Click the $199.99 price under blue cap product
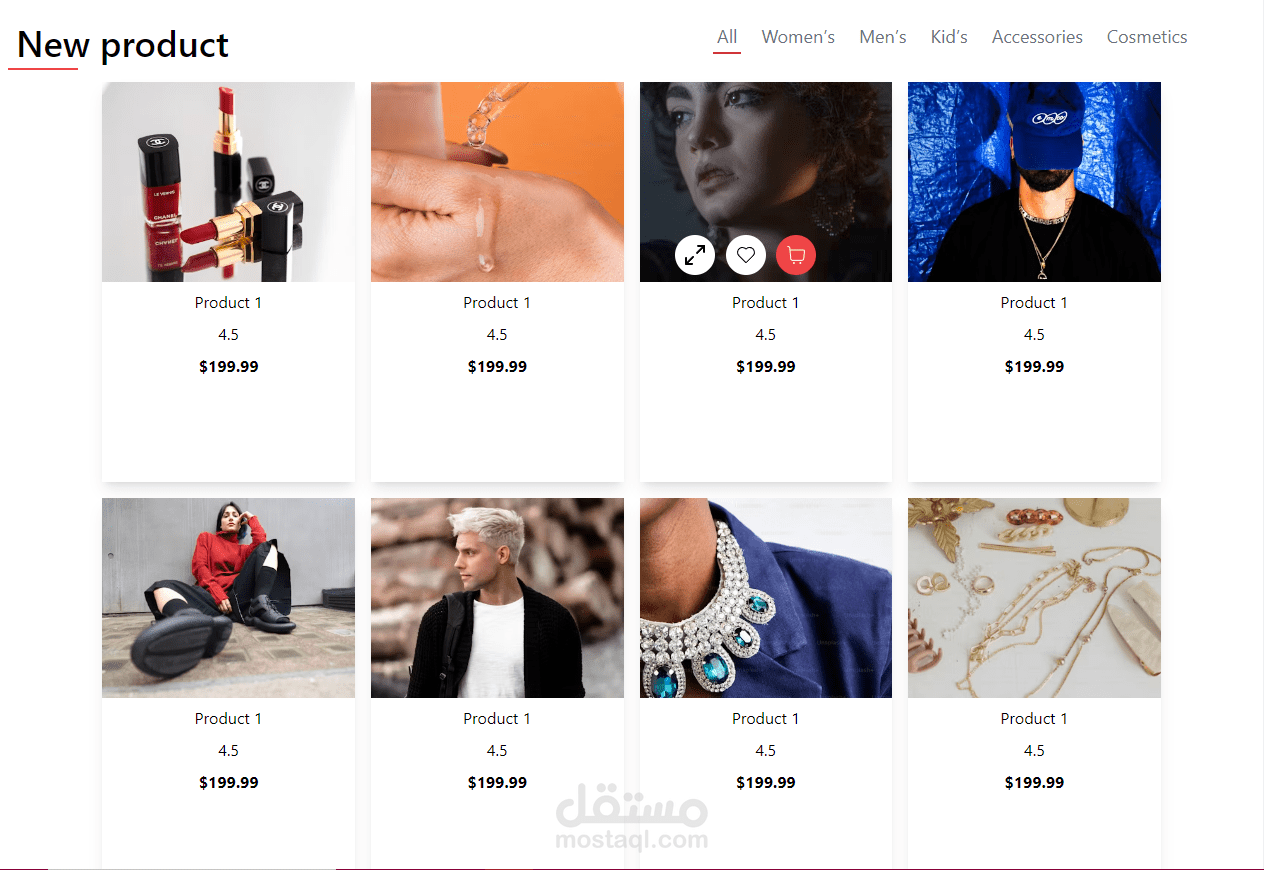Viewport: 1264px width, 870px height. [1034, 367]
